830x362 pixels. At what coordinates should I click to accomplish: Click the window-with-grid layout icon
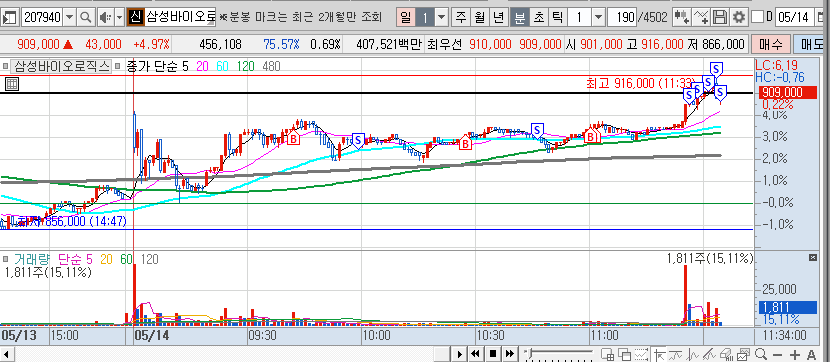click(607, 354)
